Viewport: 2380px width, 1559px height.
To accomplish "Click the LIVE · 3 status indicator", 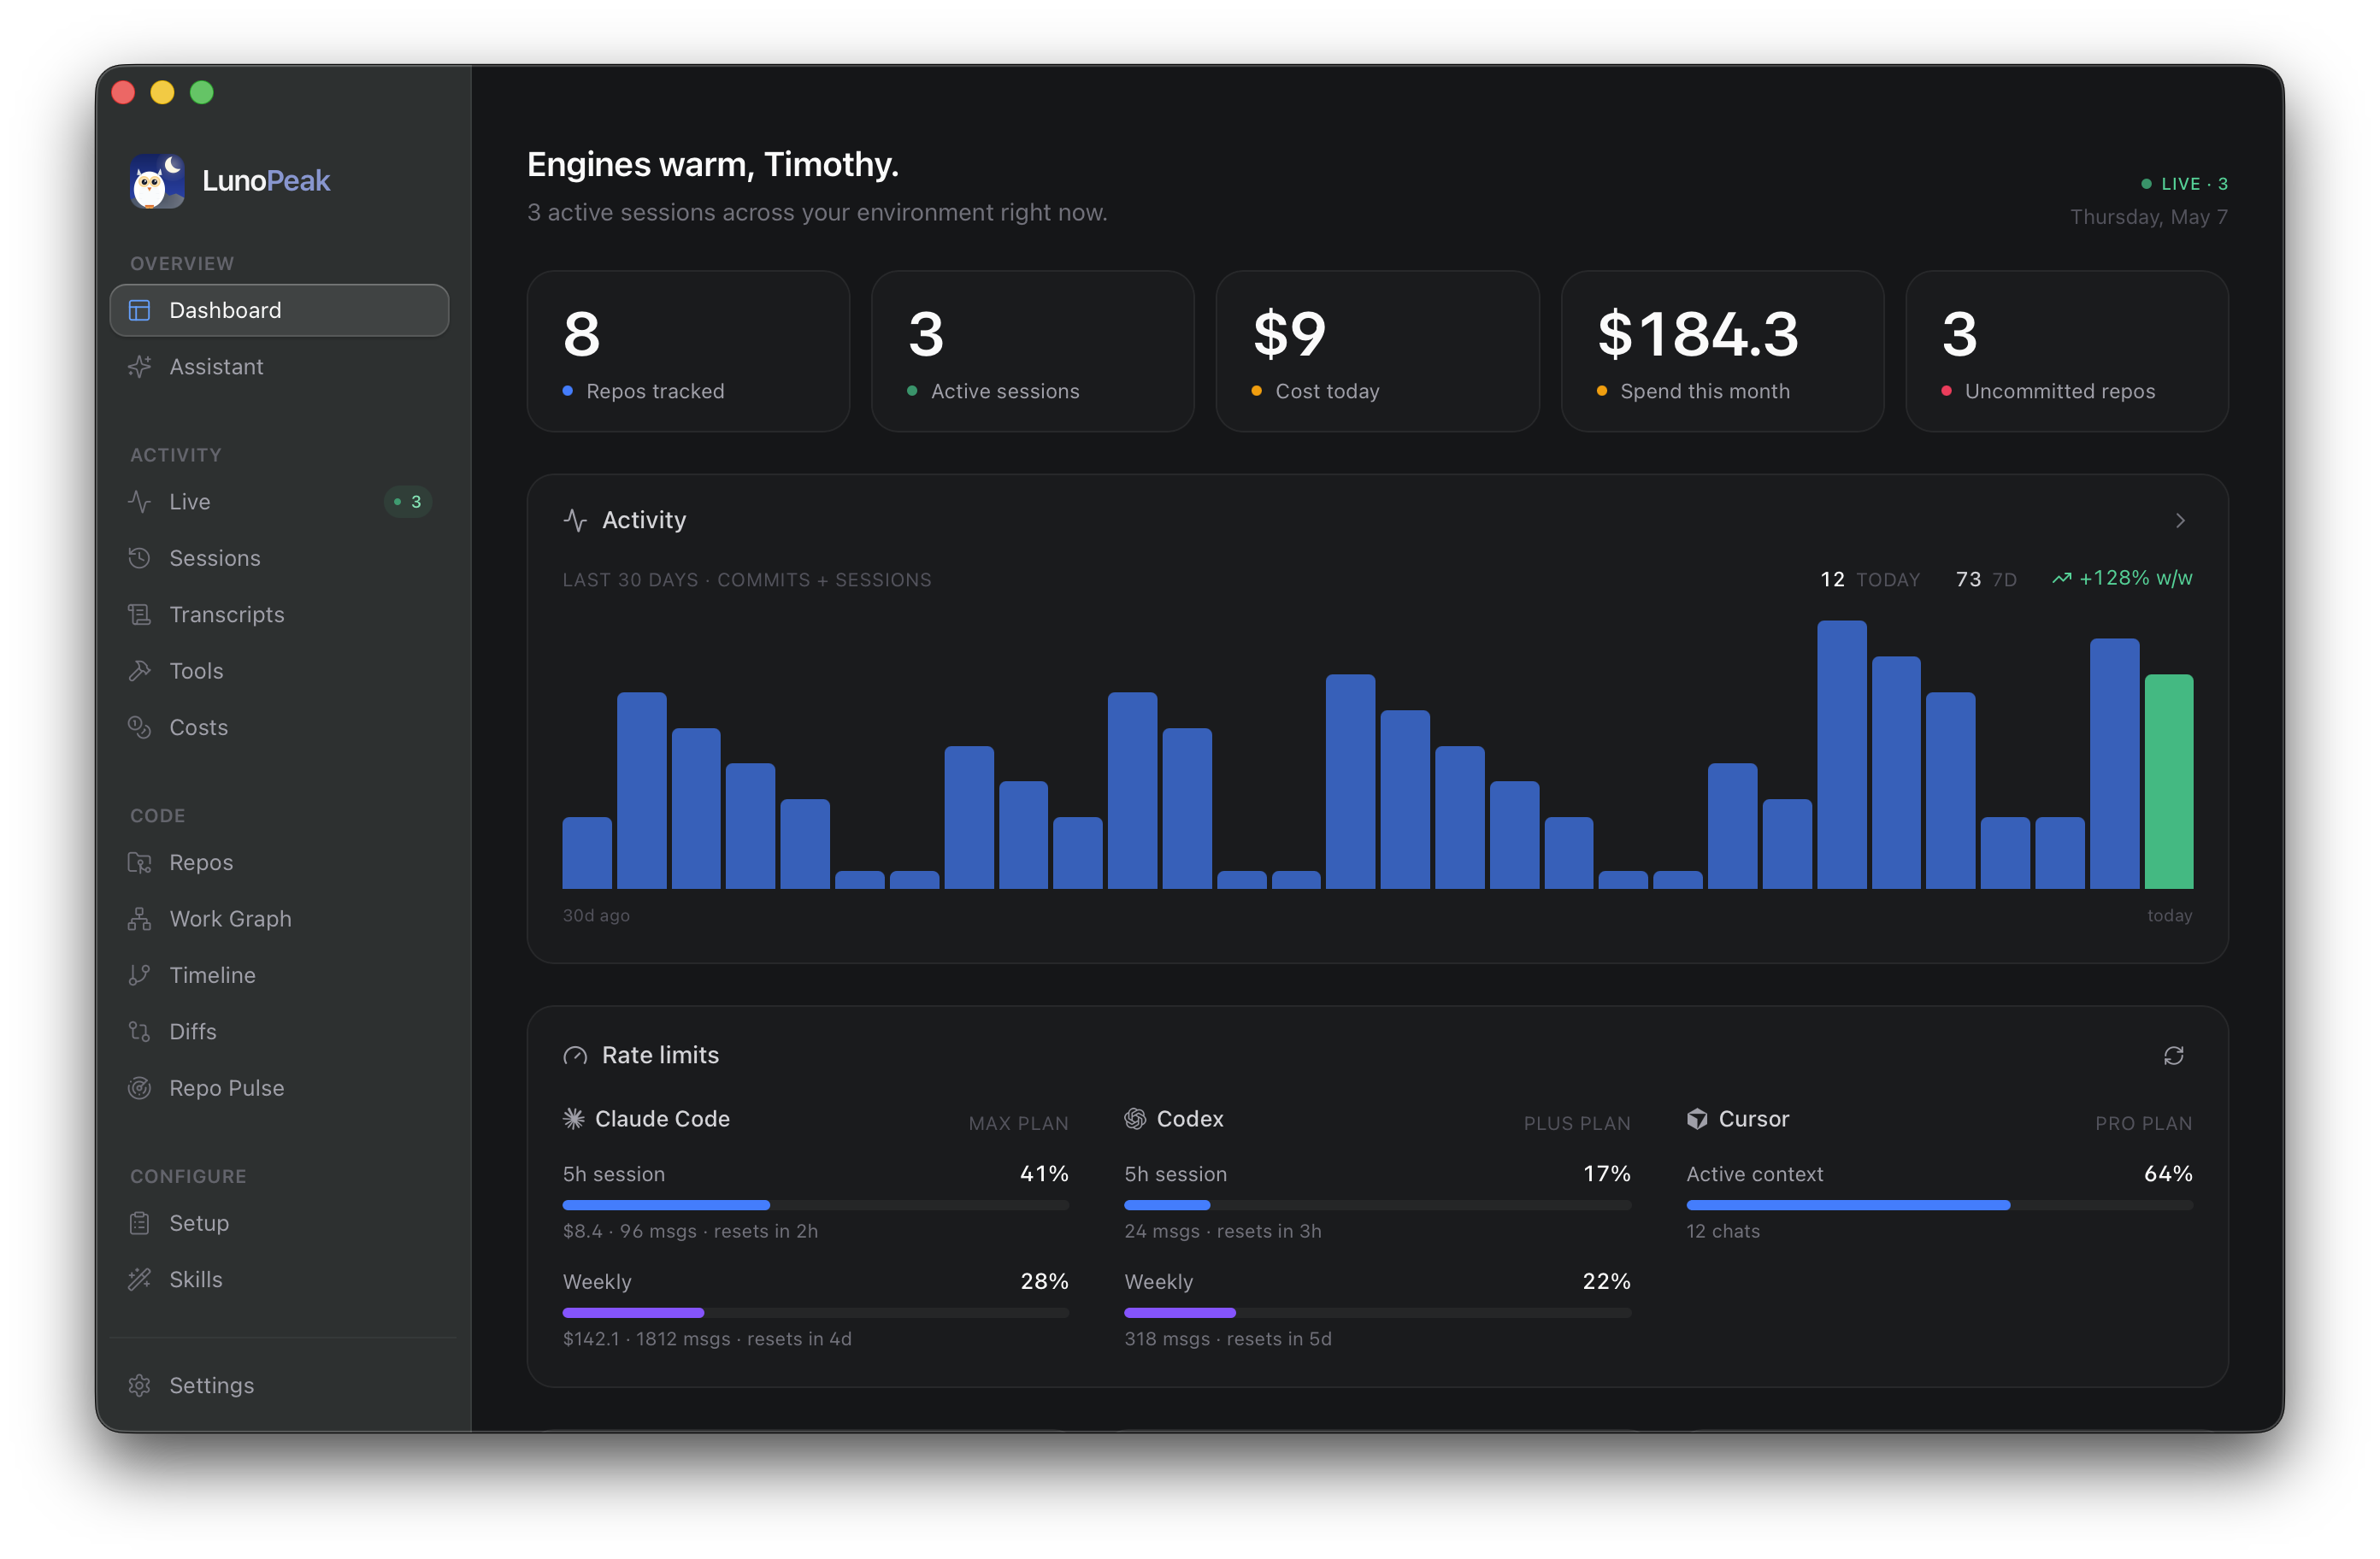I will coord(2184,184).
